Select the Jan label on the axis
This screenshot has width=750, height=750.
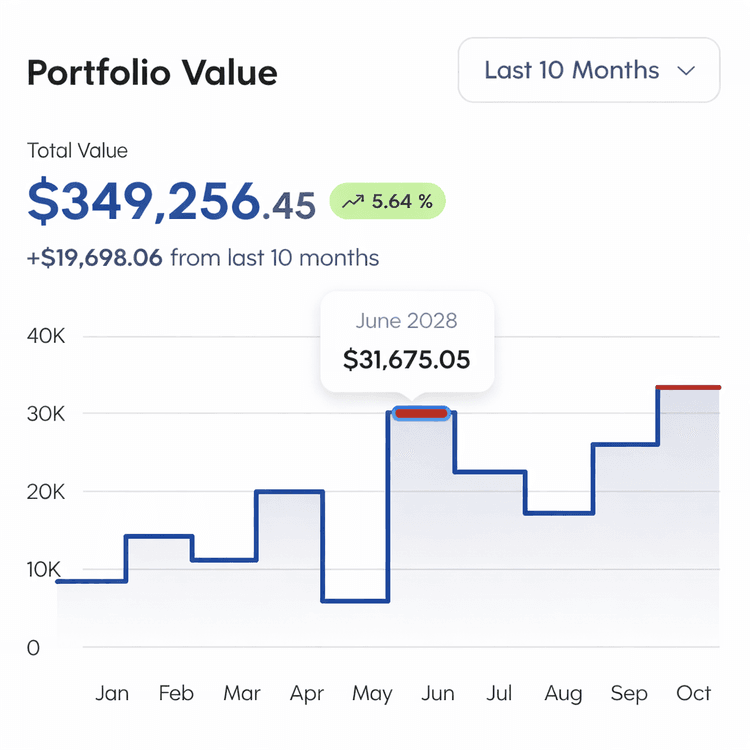112,693
